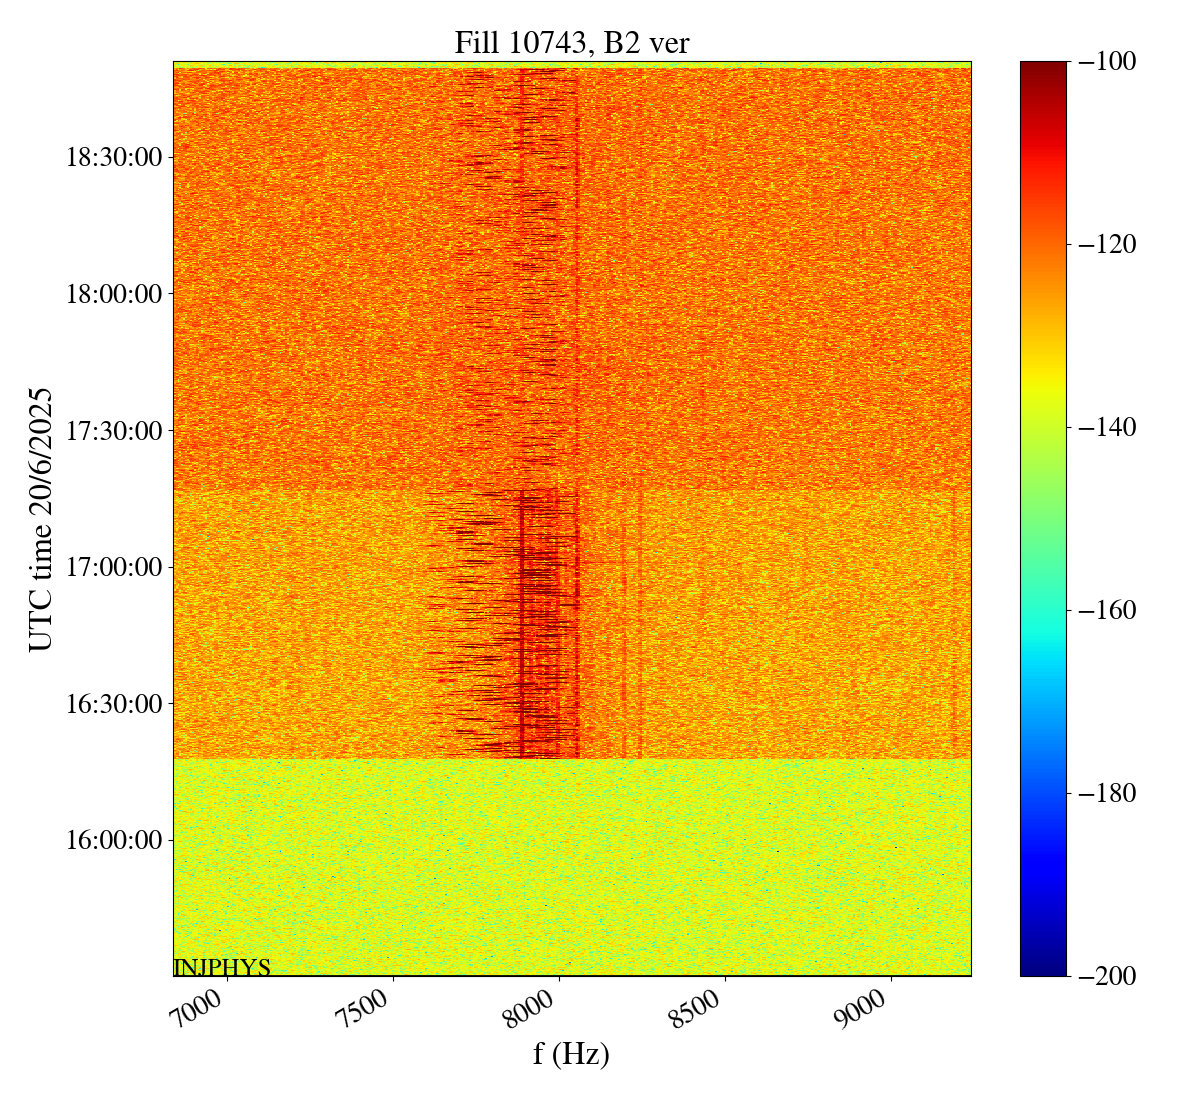1200x1100 pixels.
Task: Click the 17:00:00 time tick label
Action: click(113, 567)
